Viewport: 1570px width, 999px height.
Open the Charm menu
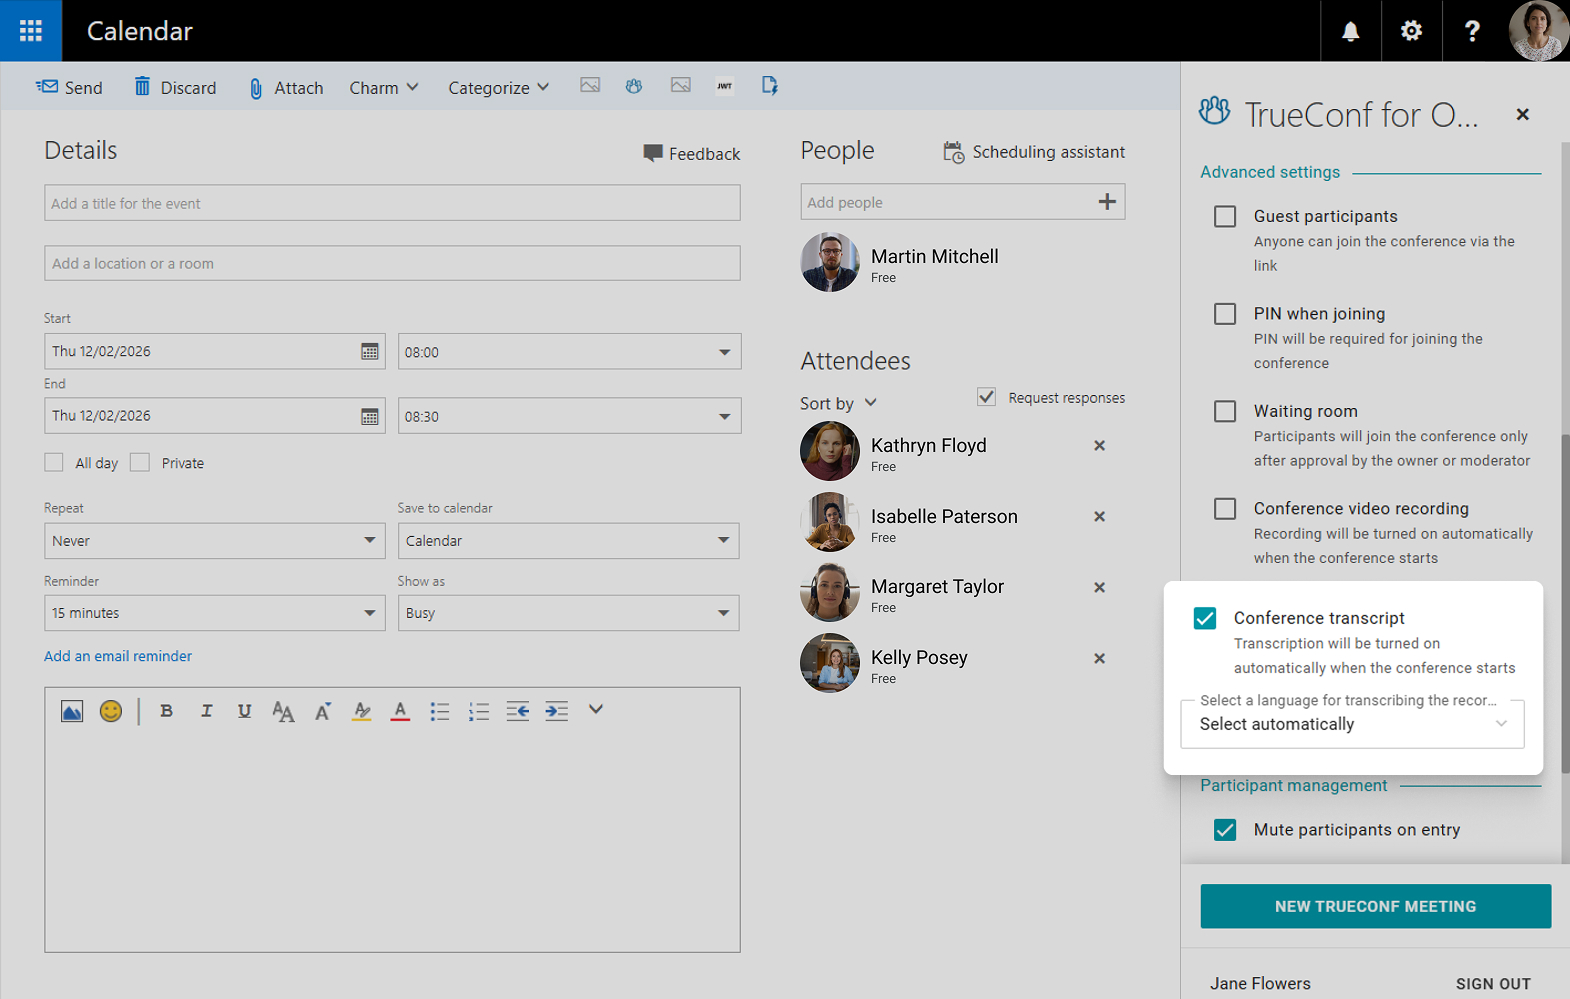pyautogui.click(x=383, y=88)
